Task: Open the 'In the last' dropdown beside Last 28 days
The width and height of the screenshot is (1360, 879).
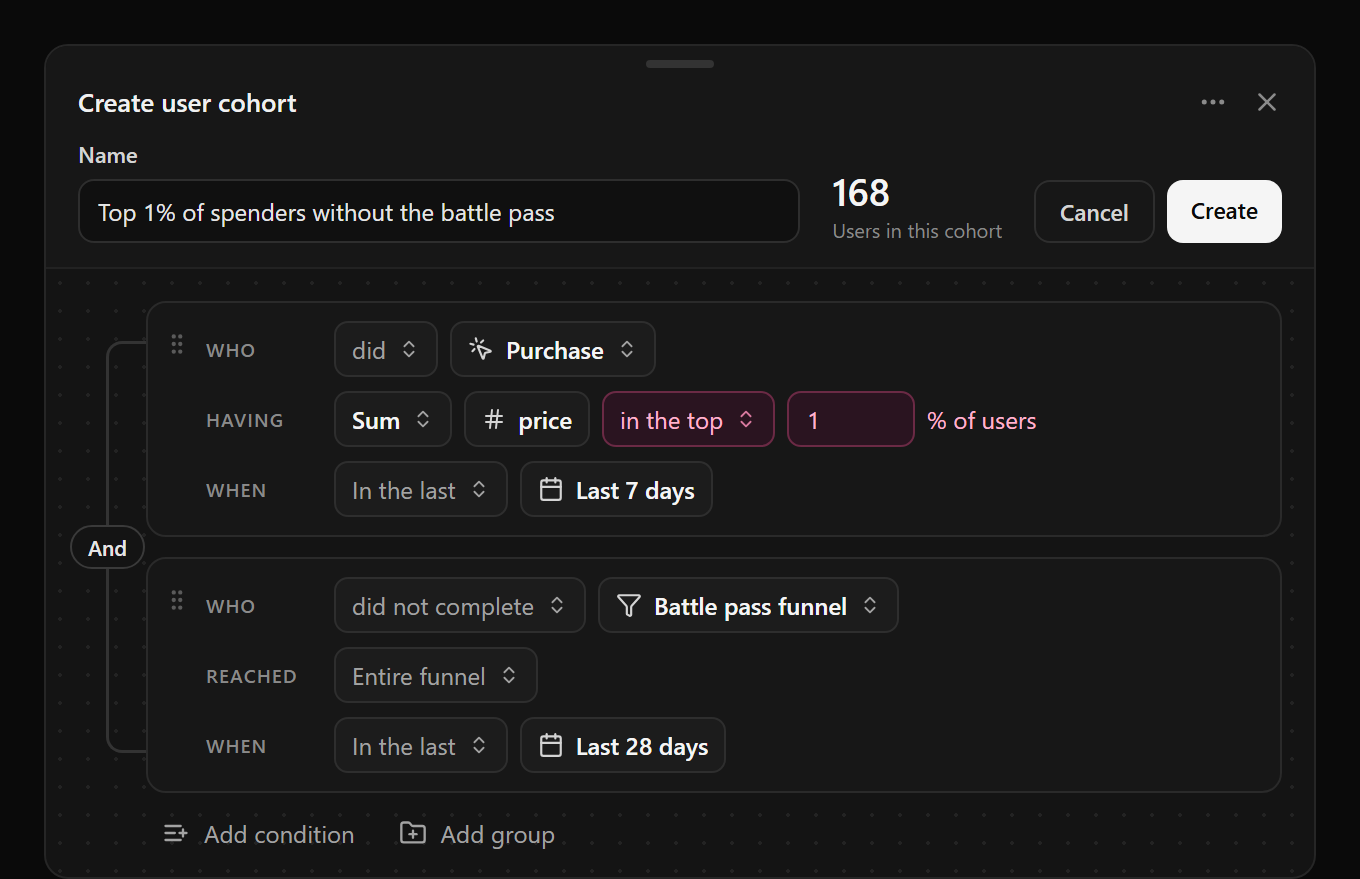Action: tap(421, 746)
